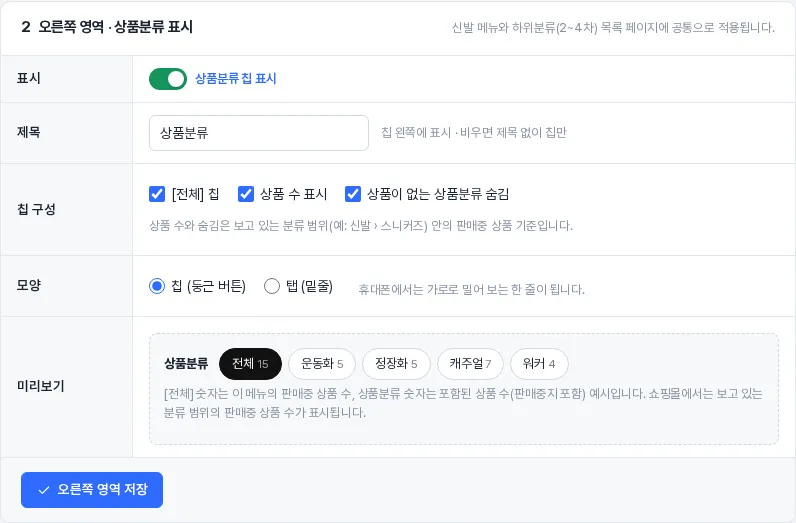This screenshot has height=523, width=796.
Task: Select the 칩 (둥근 버튼) radio option
Action: pyautogui.click(x=157, y=286)
